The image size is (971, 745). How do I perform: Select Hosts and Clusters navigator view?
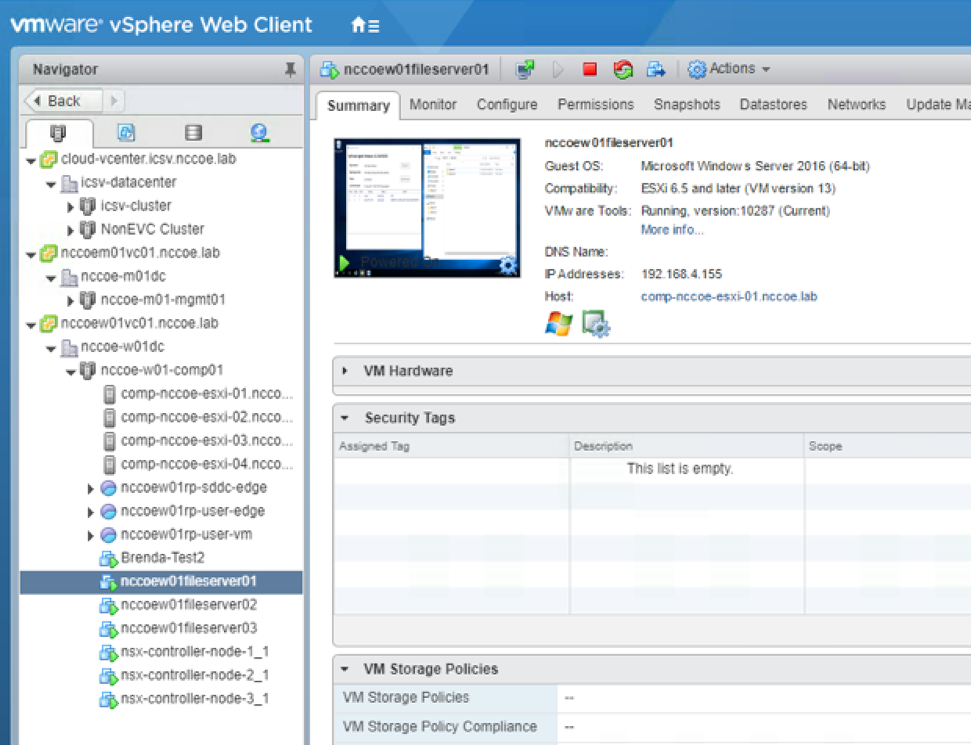(58, 133)
